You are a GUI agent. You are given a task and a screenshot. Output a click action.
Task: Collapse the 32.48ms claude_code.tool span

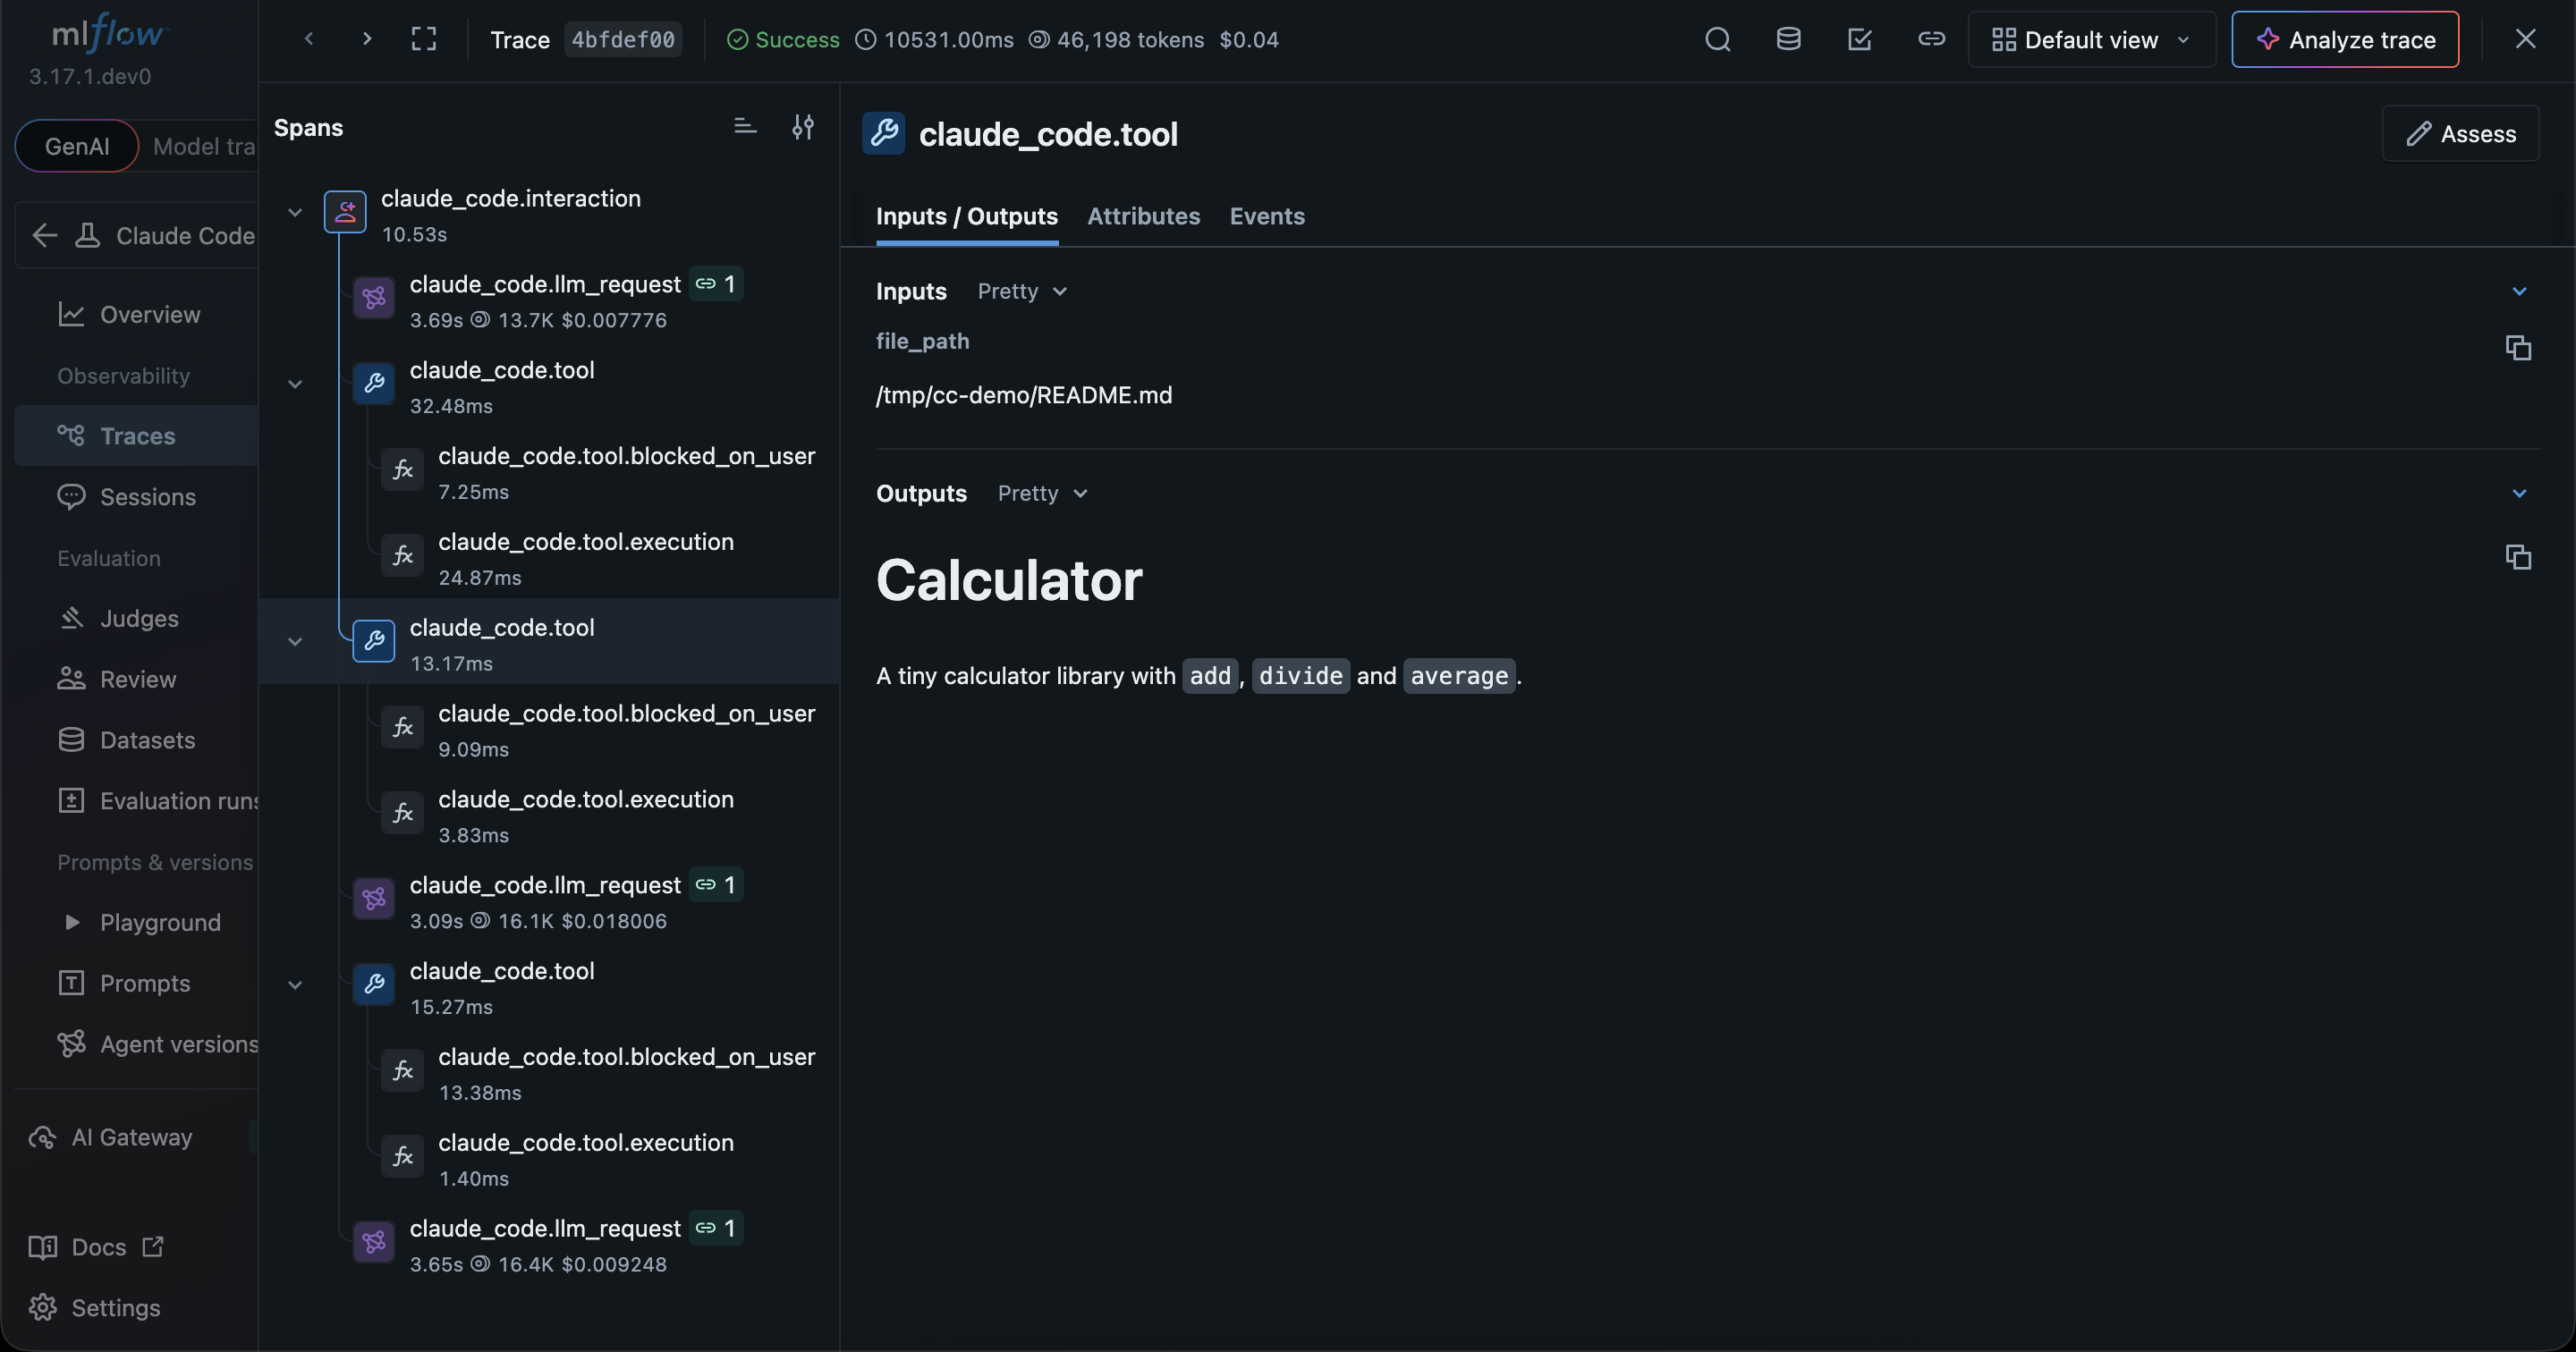point(295,385)
